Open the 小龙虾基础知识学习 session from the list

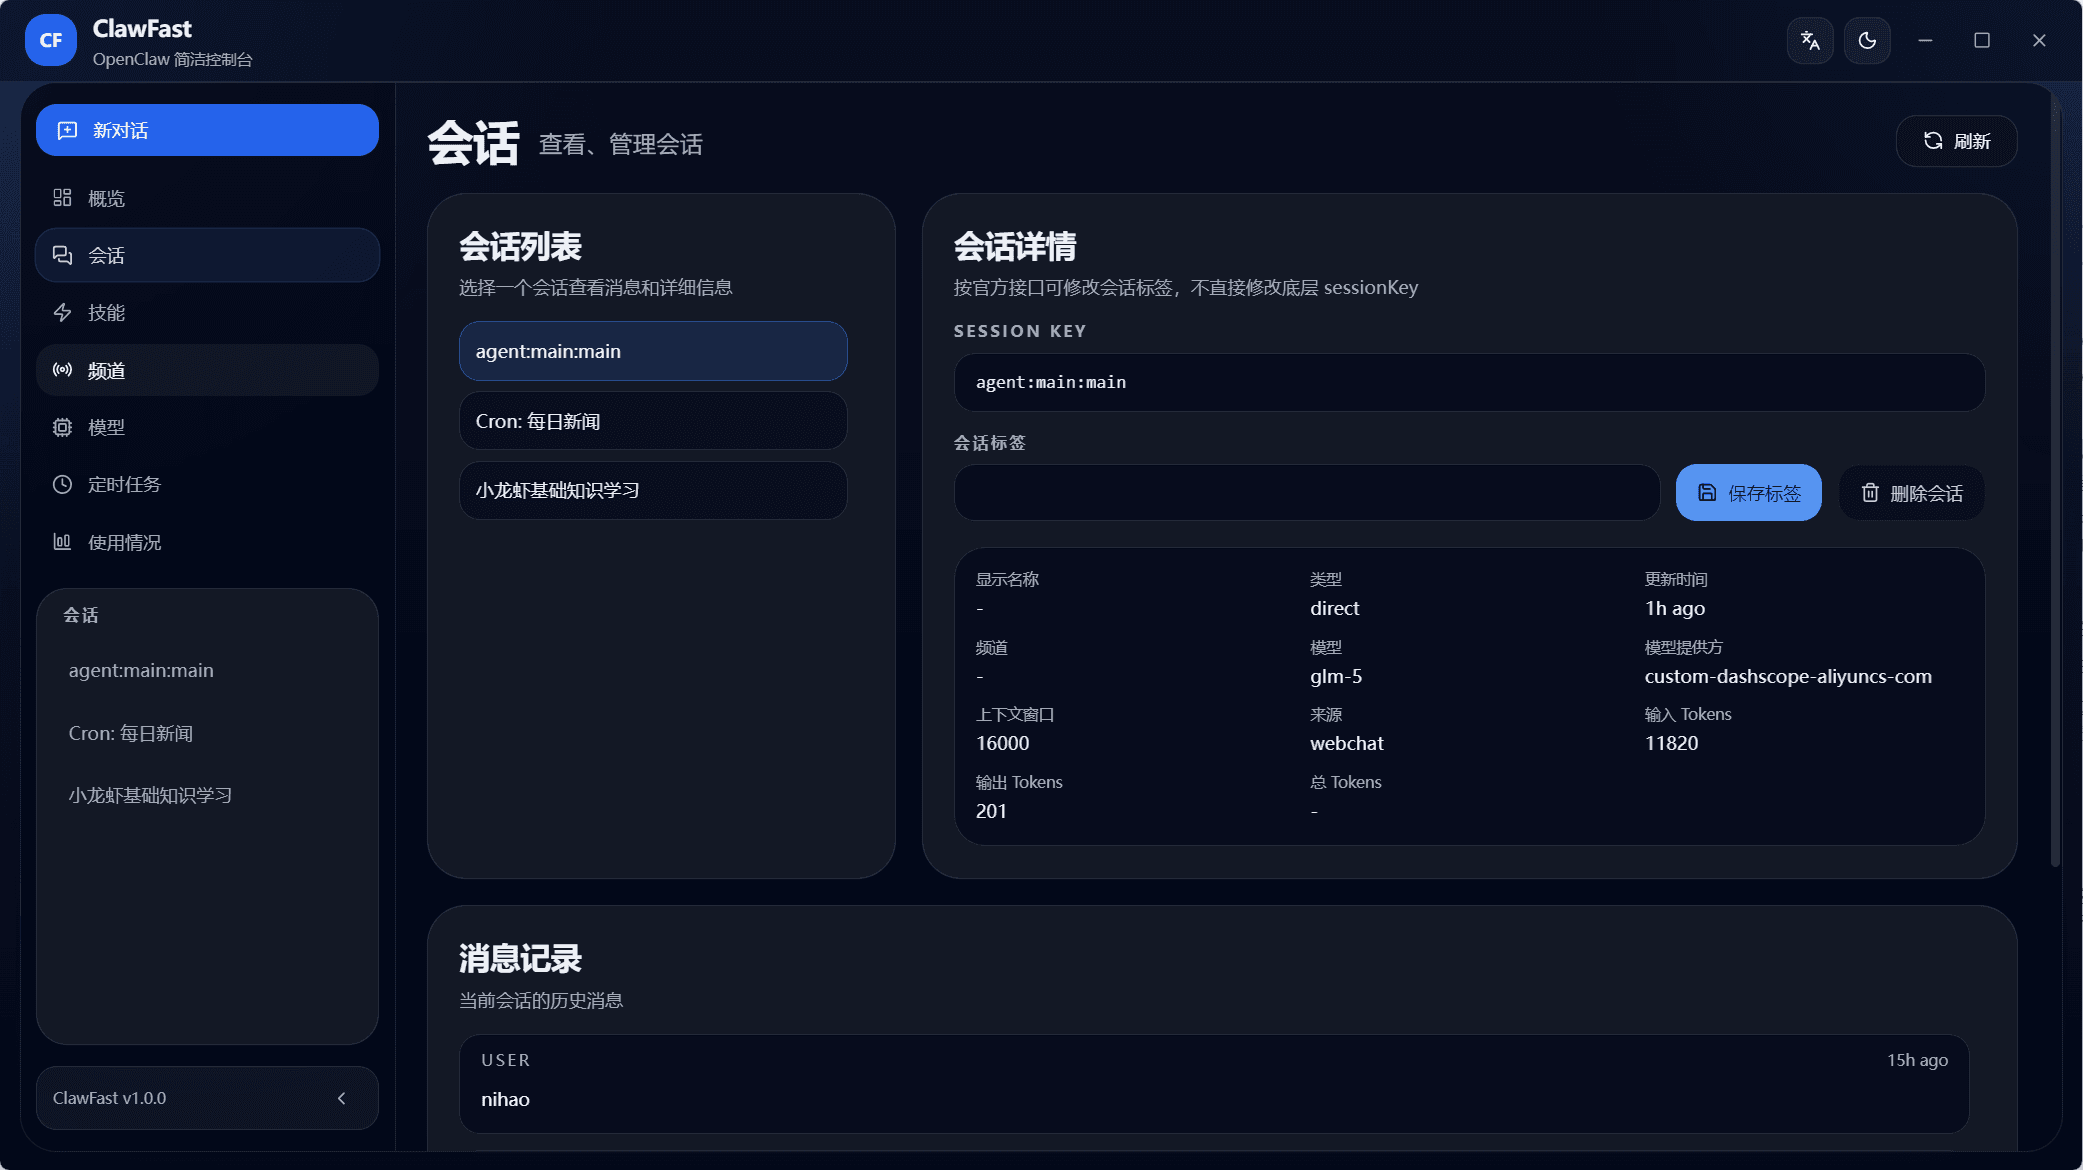[x=652, y=490]
